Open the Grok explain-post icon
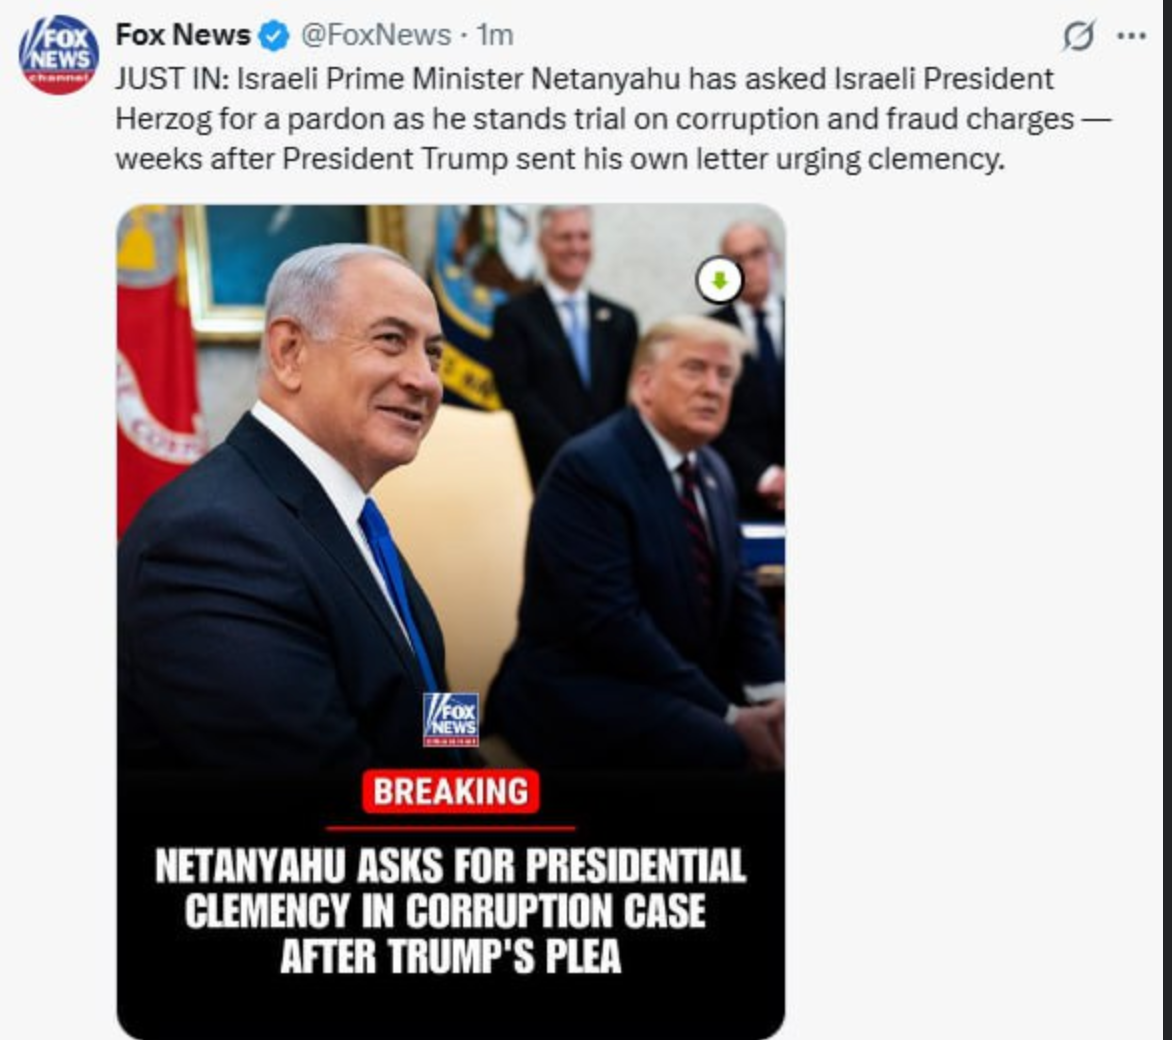 1078,35
